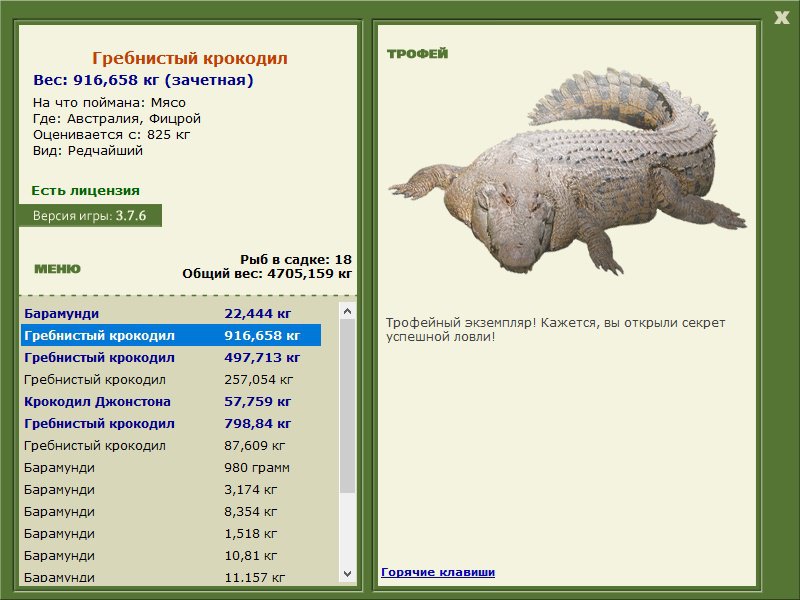Click the Рыб в садке: 18 counter

(x=296, y=259)
